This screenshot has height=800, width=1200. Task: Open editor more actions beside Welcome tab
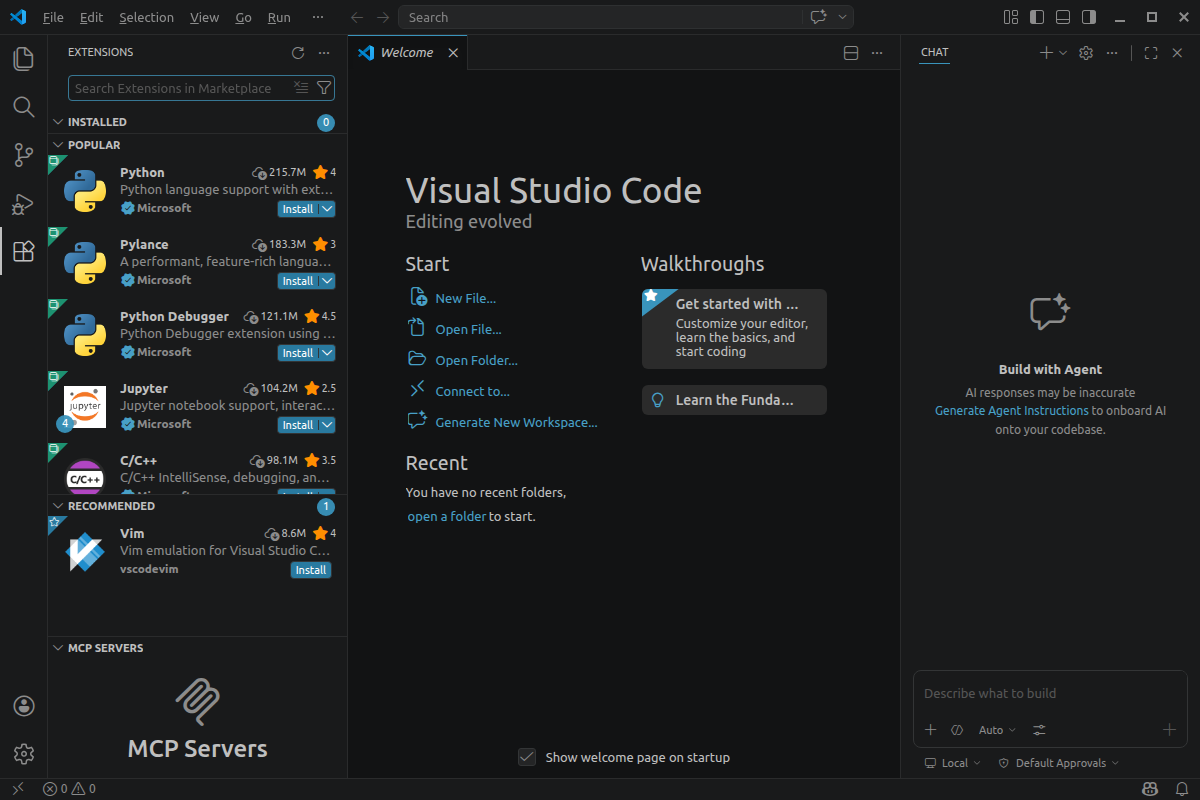[877, 53]
